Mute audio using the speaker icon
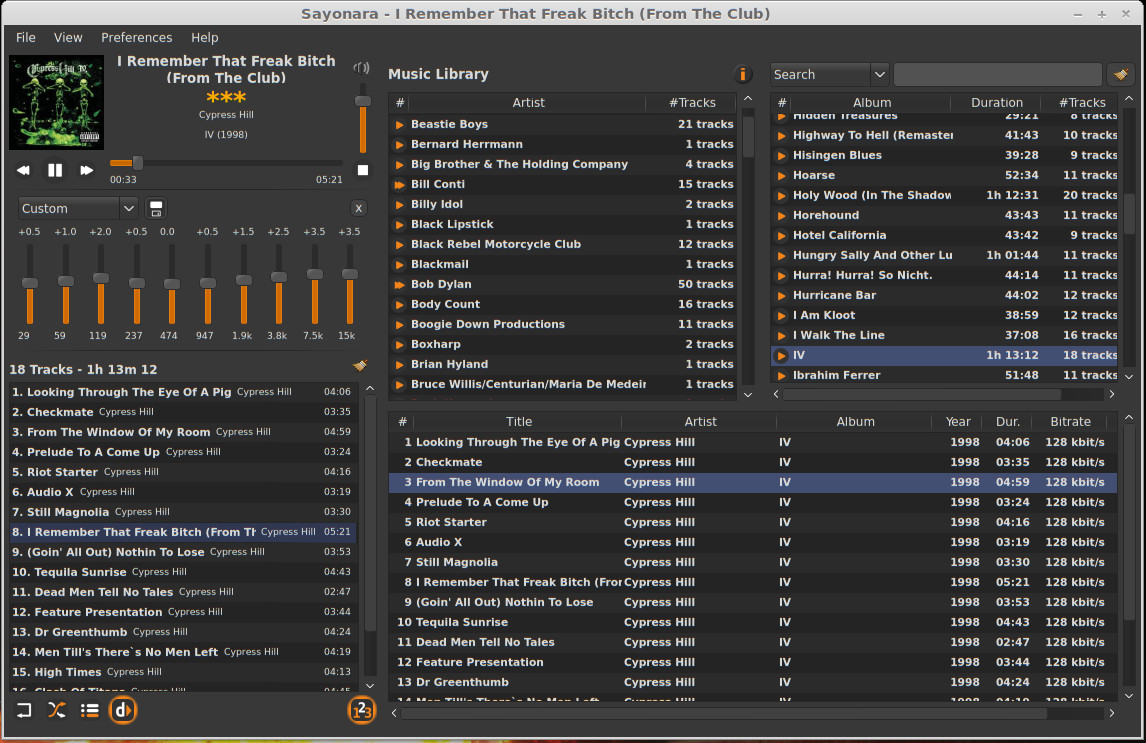Viewport: 1146px width, 743px height. click(x=362, y=68)
